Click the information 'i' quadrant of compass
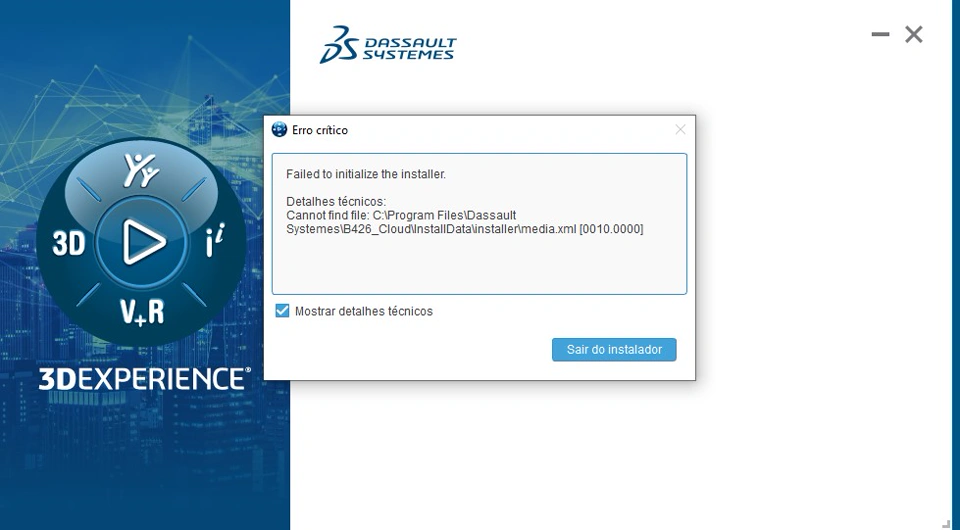The height and width of the screenshot is (530, 960). 215,241
